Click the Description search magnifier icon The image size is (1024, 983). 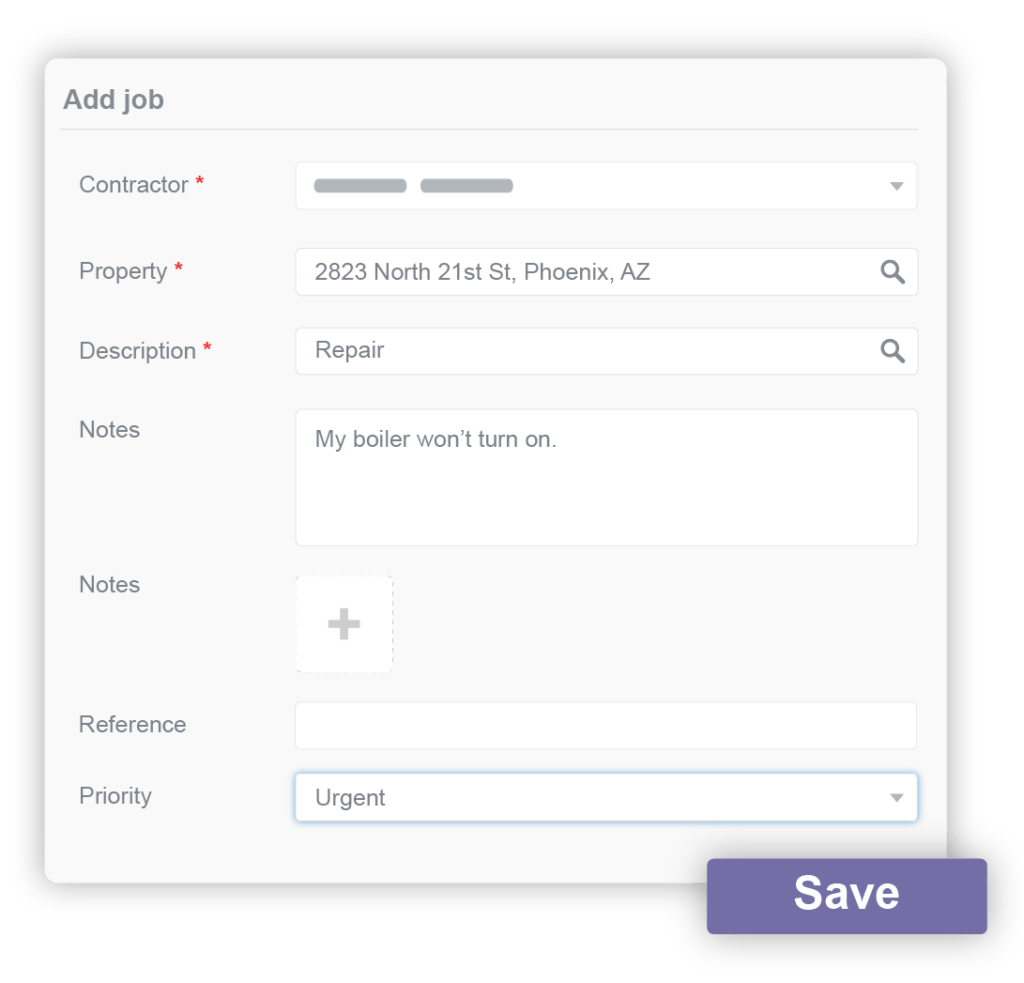(x=893, y=351)
